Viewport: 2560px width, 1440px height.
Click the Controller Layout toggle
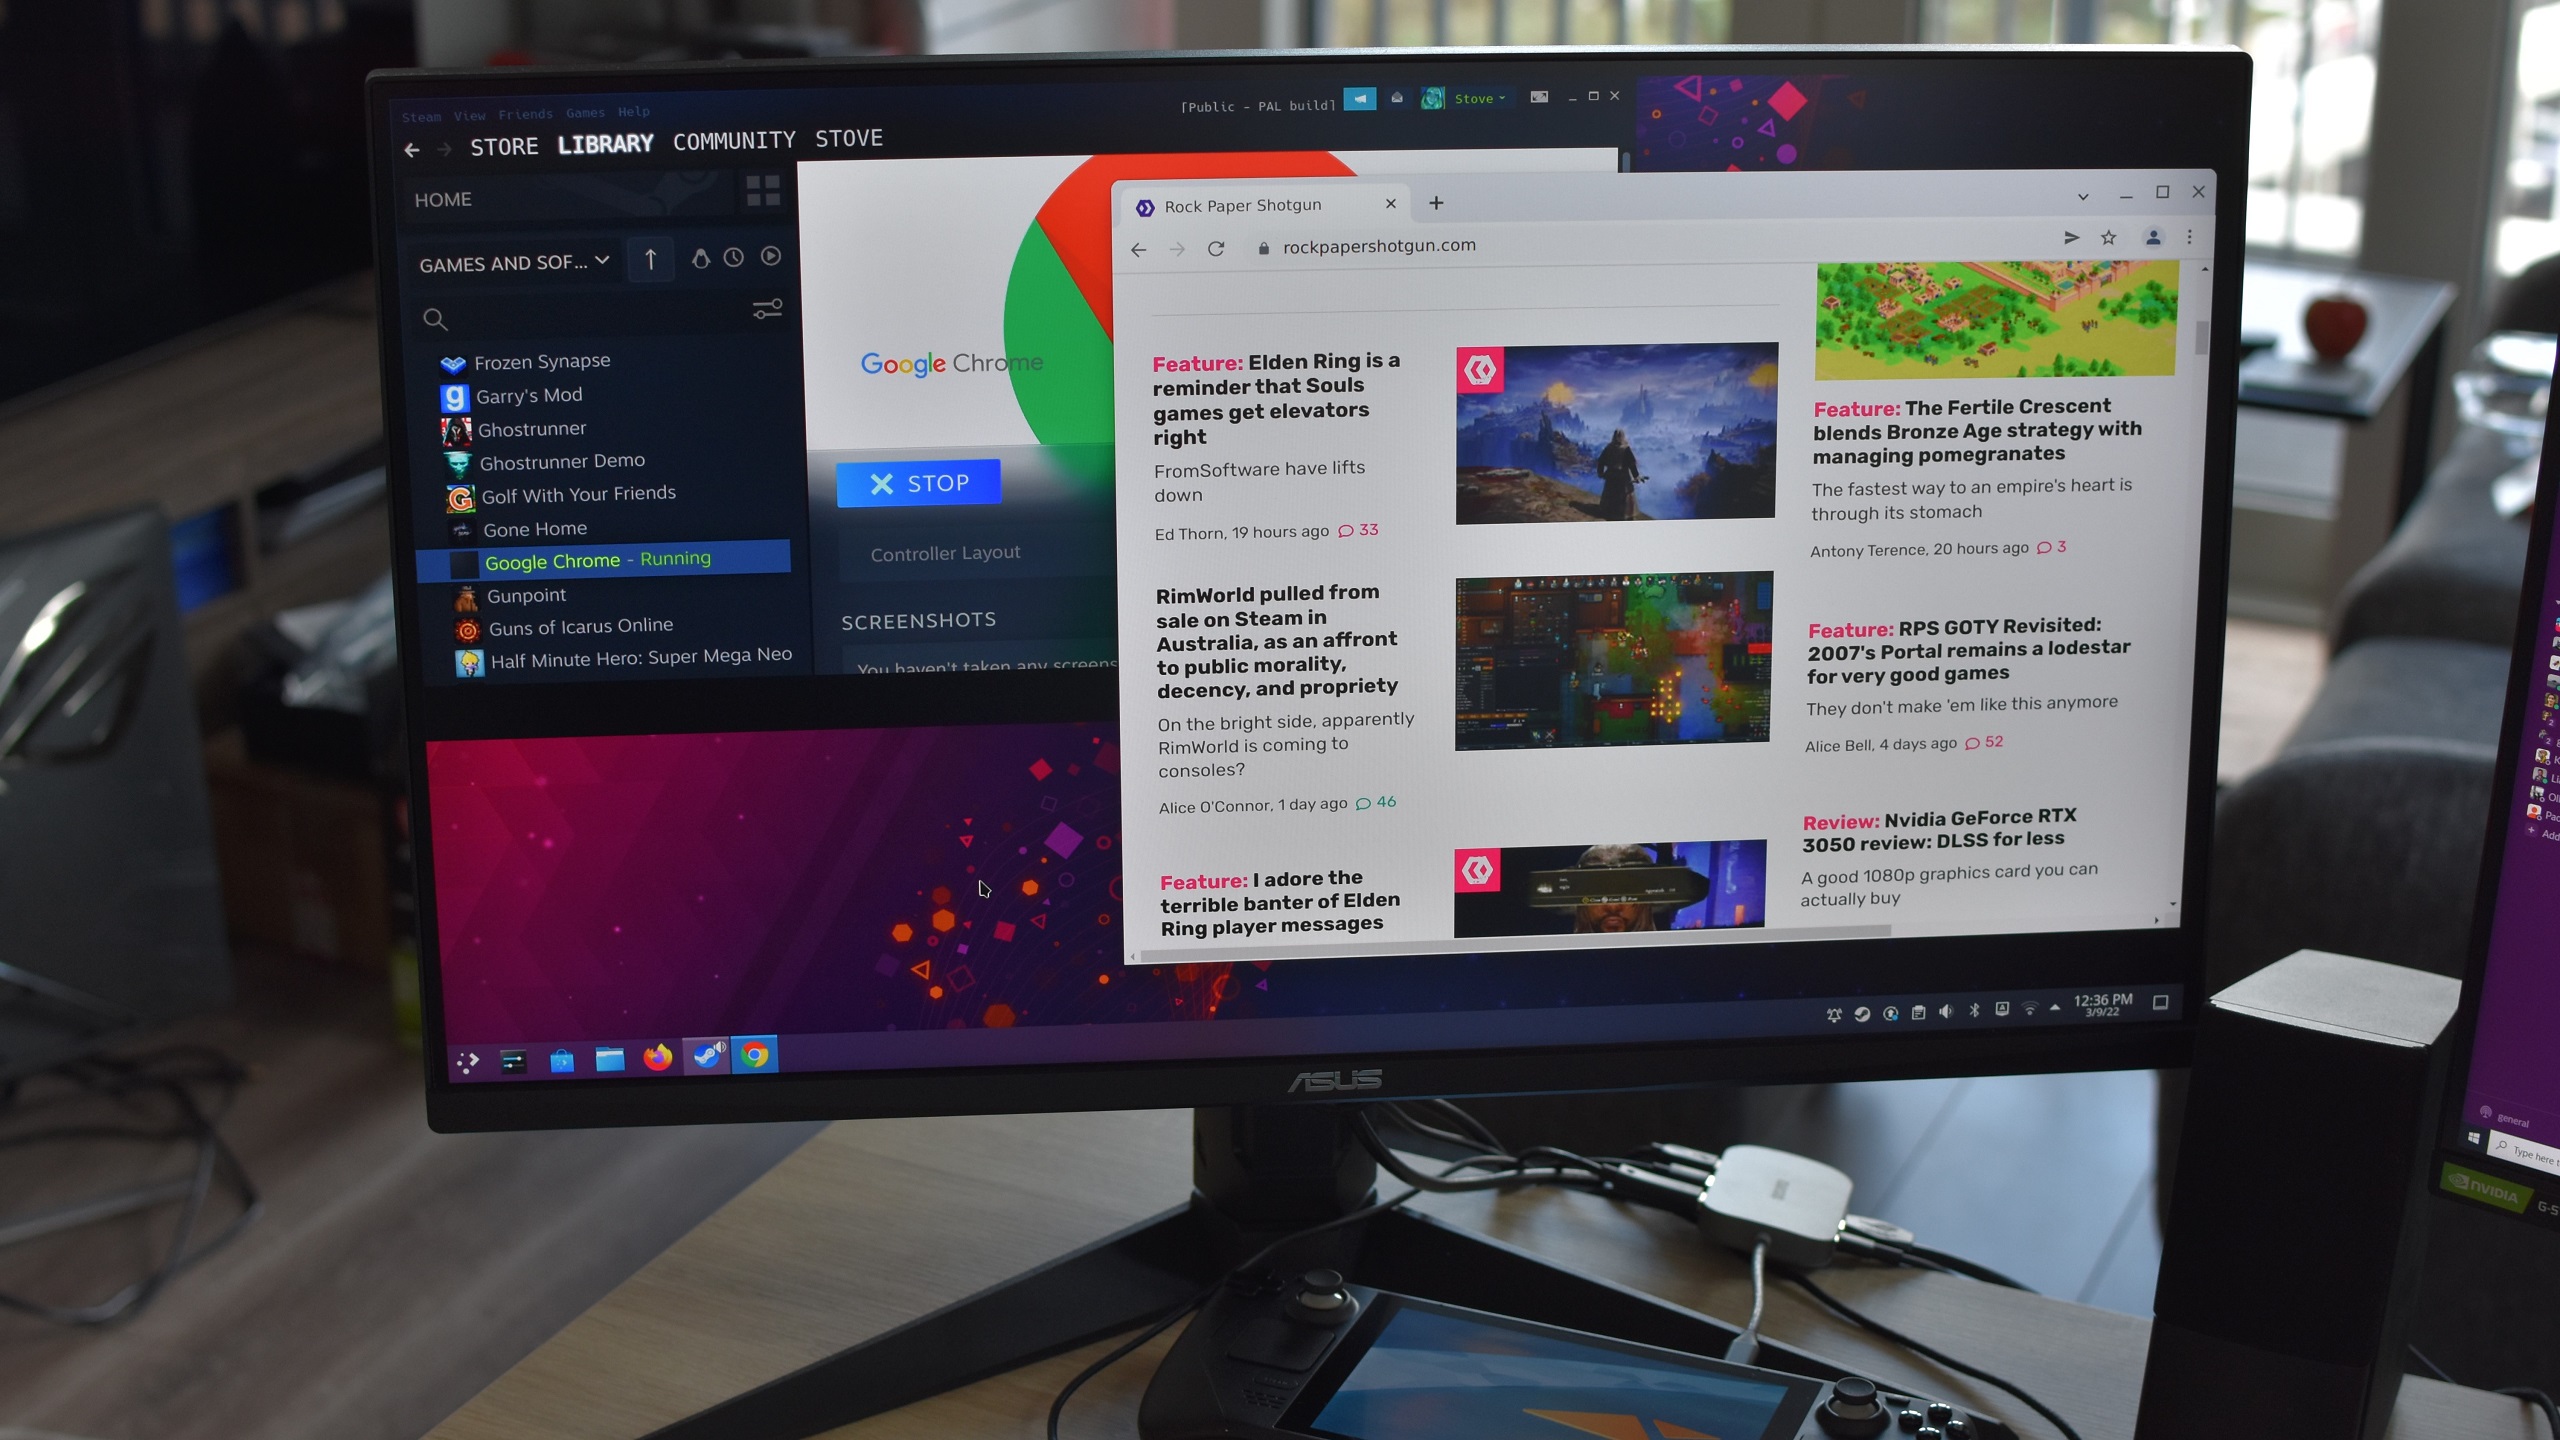(x=944, y=552)
